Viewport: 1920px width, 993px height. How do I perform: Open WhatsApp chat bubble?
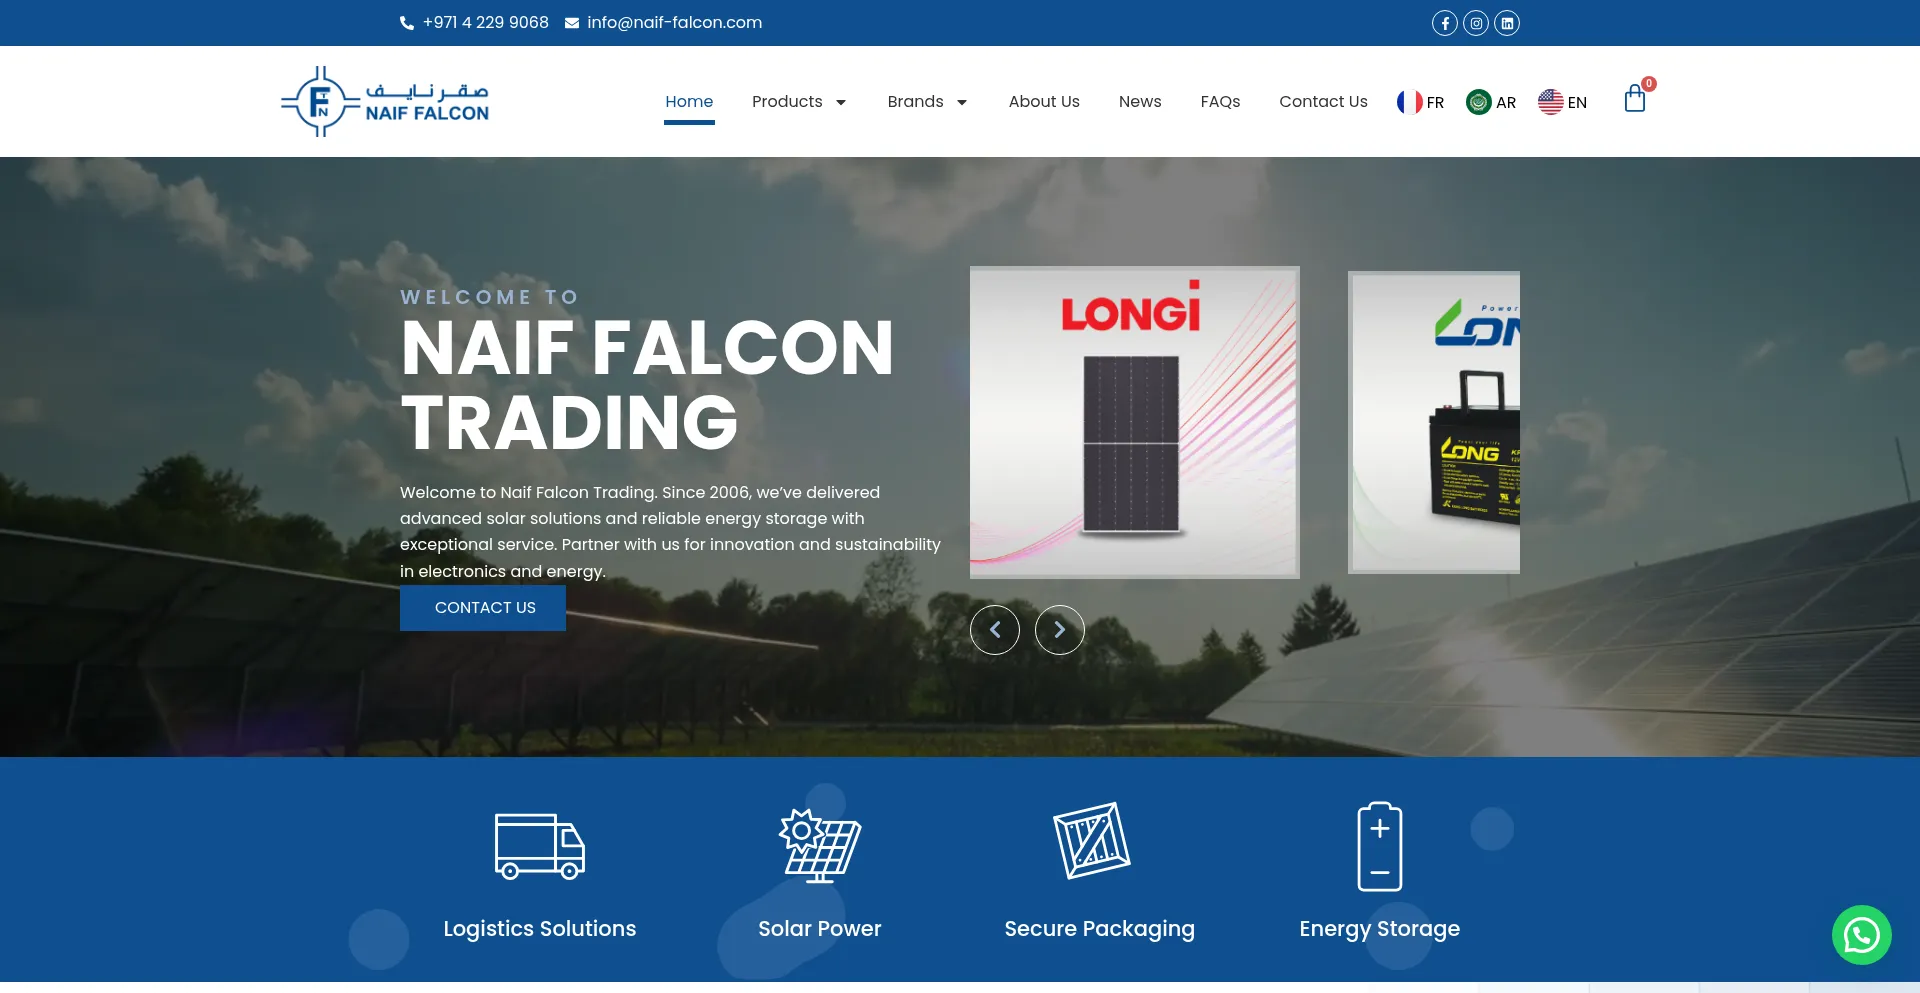(1861, 935)
